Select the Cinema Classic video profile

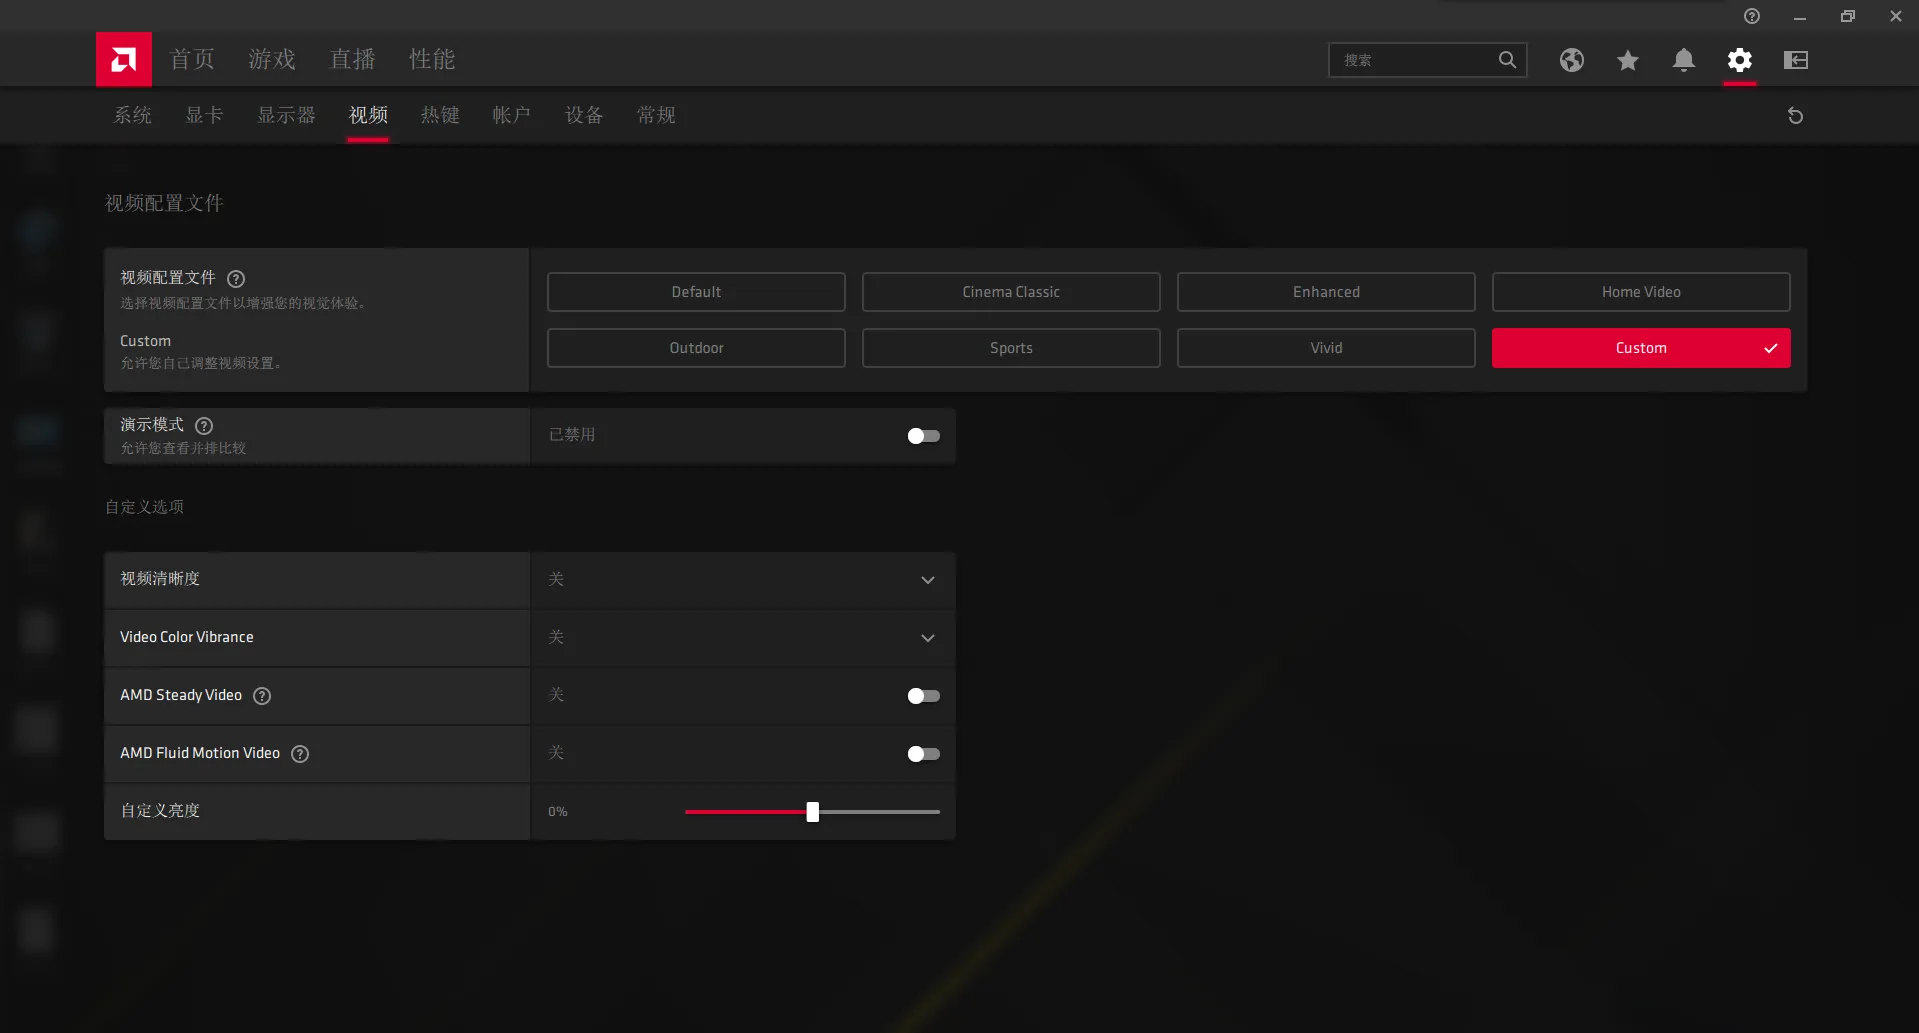(1010, 292)
